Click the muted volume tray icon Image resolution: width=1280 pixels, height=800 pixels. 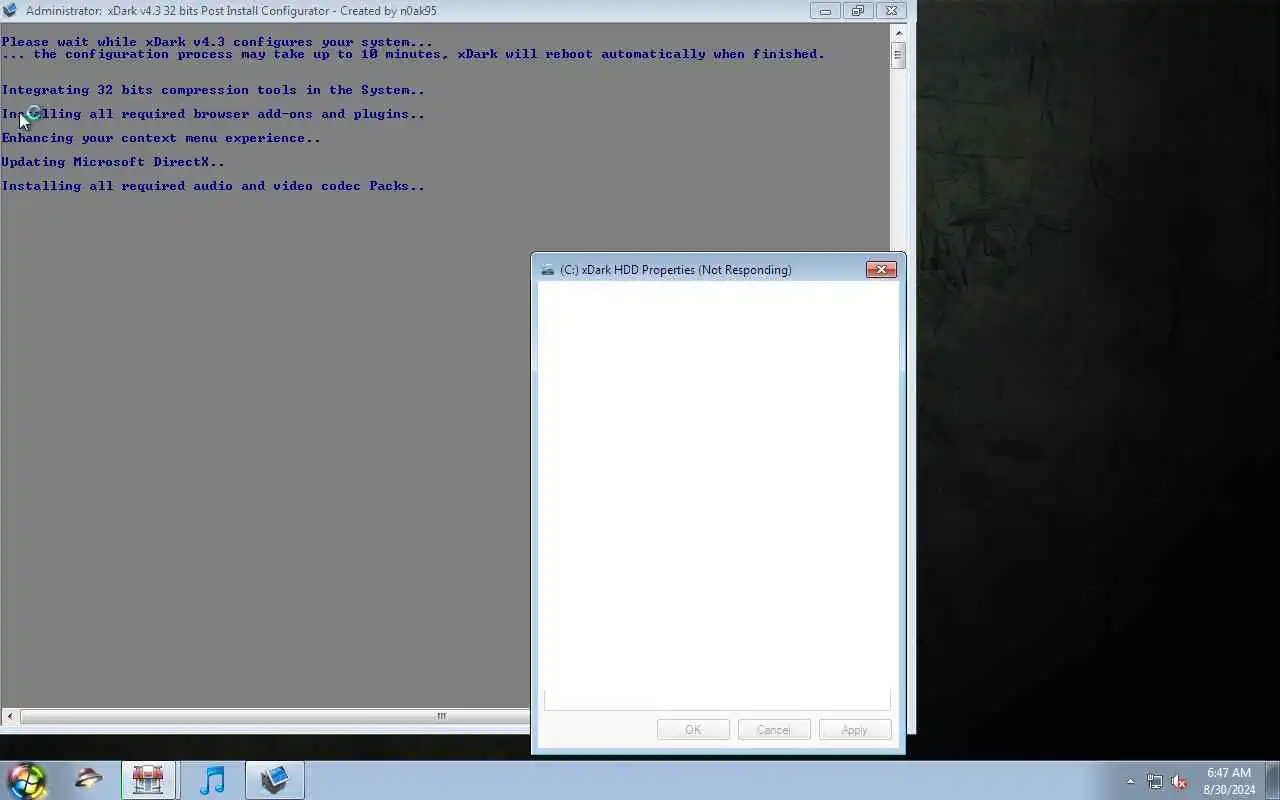click(x=1179, y=782)
